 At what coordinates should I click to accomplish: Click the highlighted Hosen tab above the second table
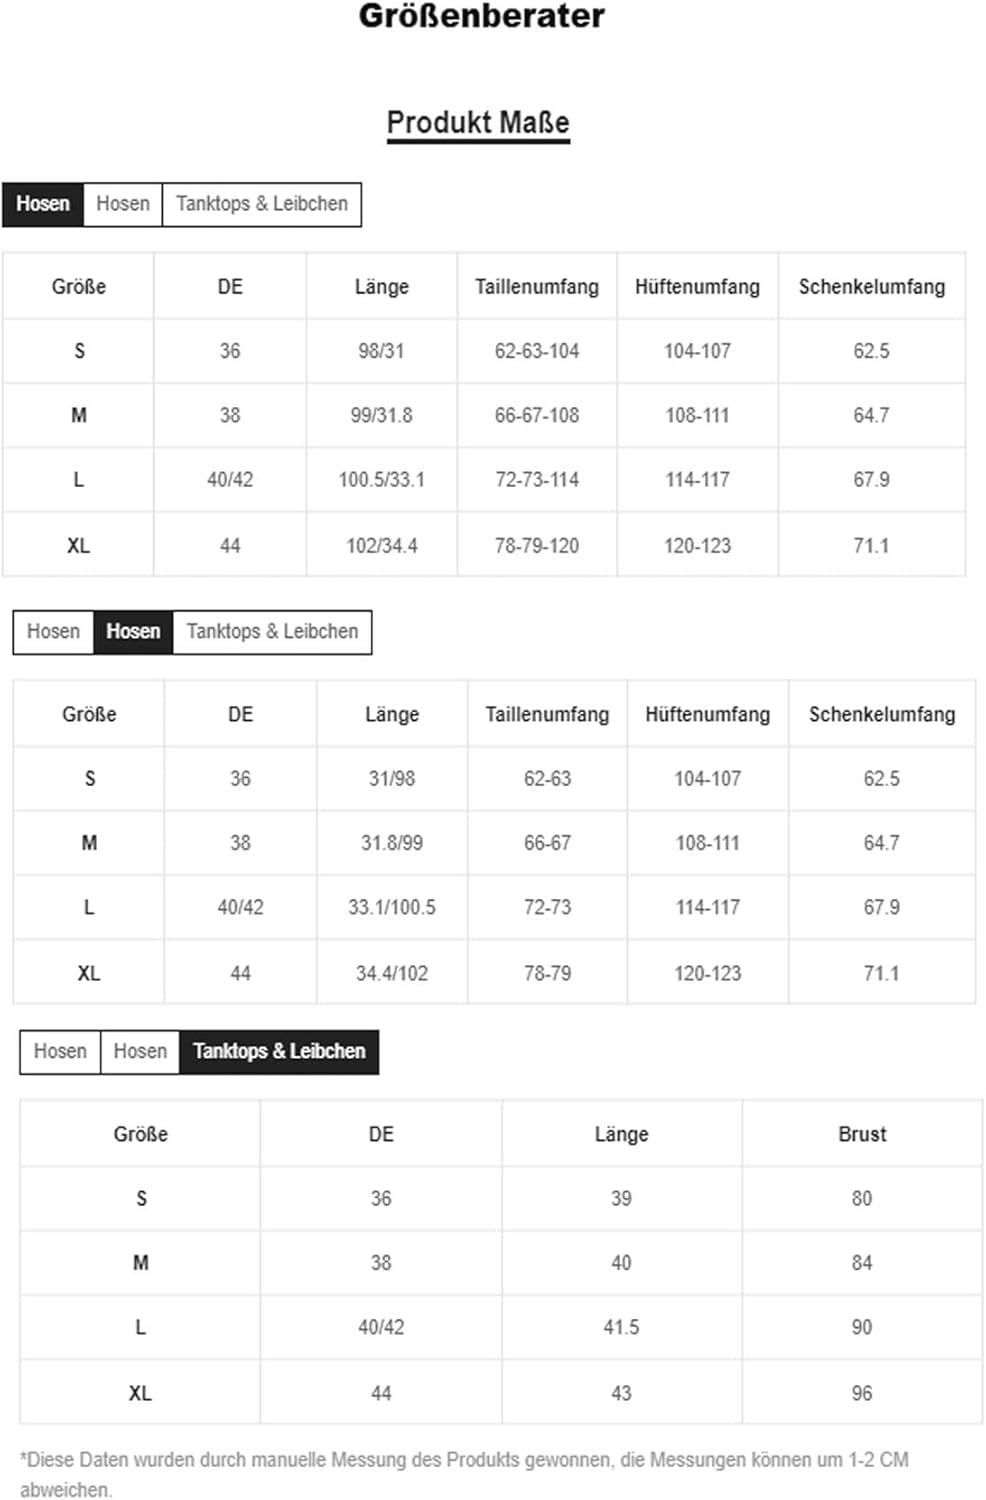click(133, 632)
